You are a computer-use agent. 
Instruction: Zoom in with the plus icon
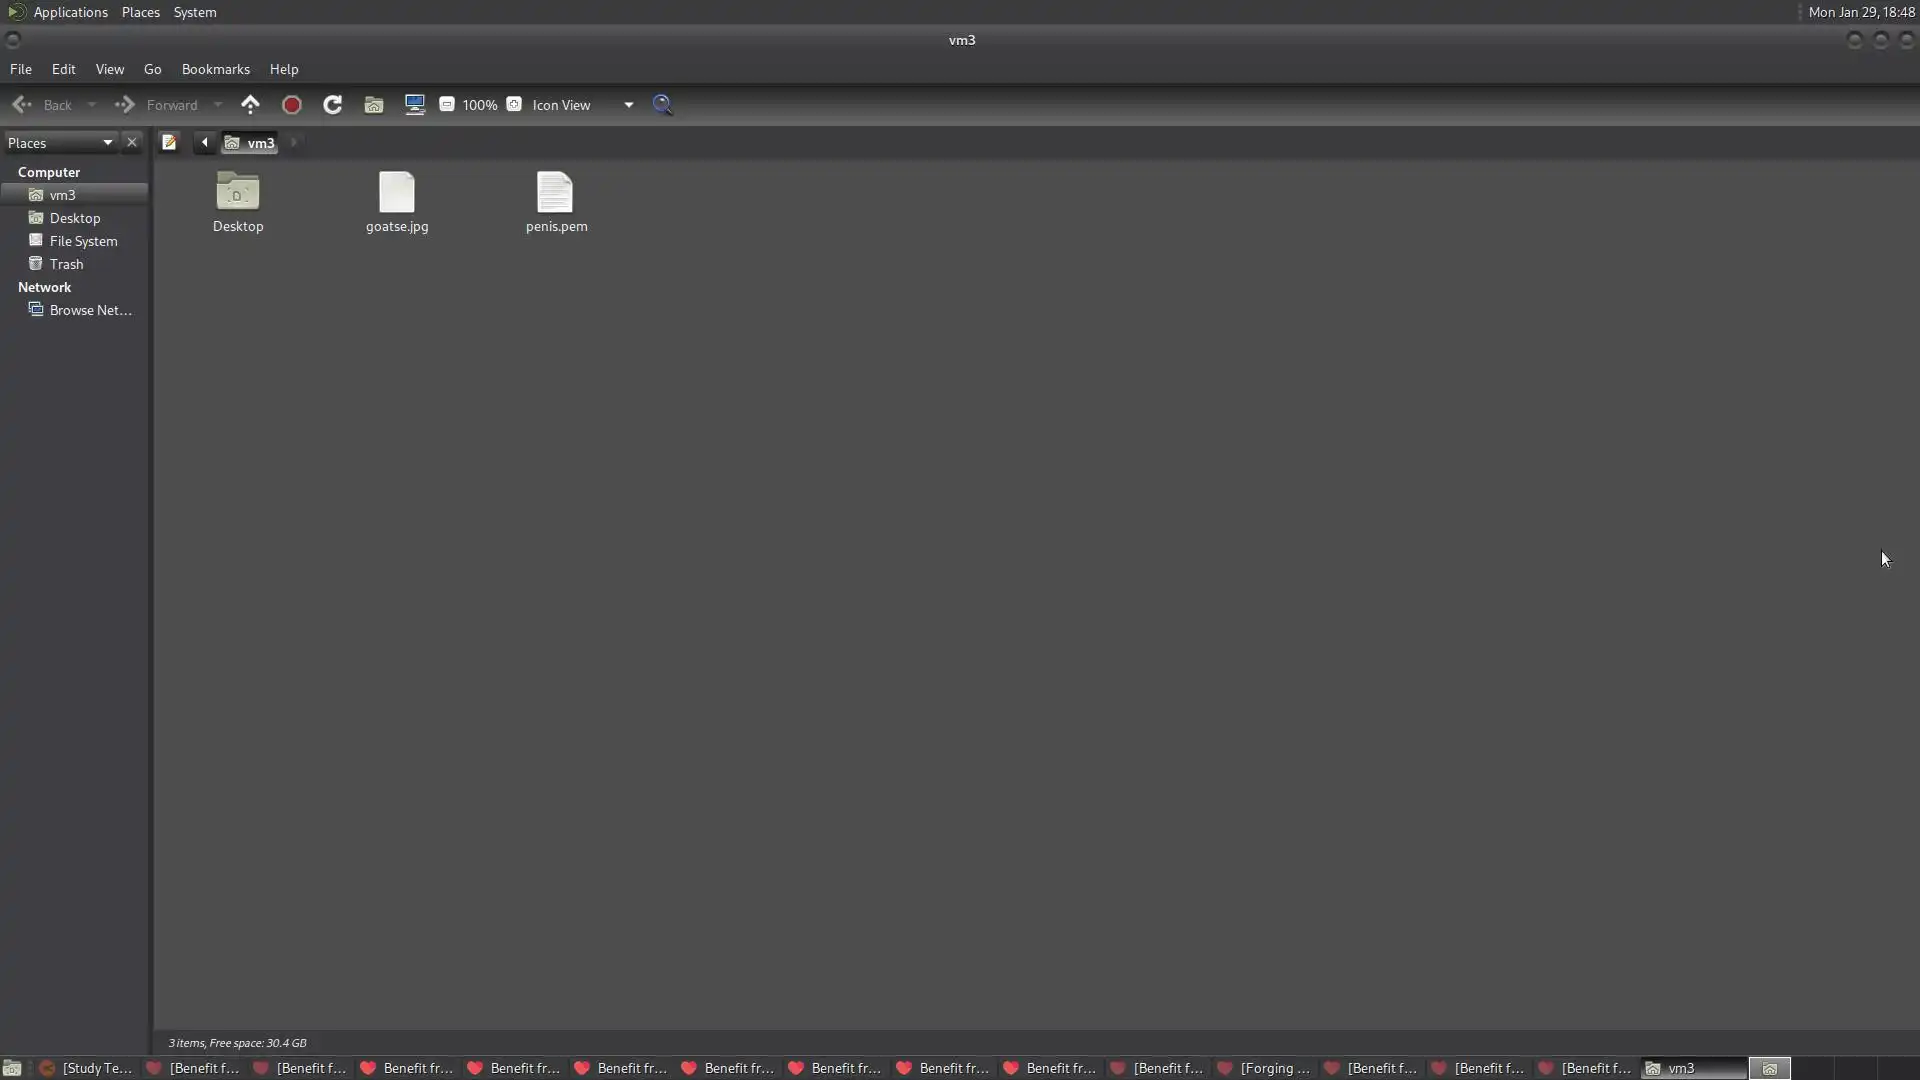[514, 104]
